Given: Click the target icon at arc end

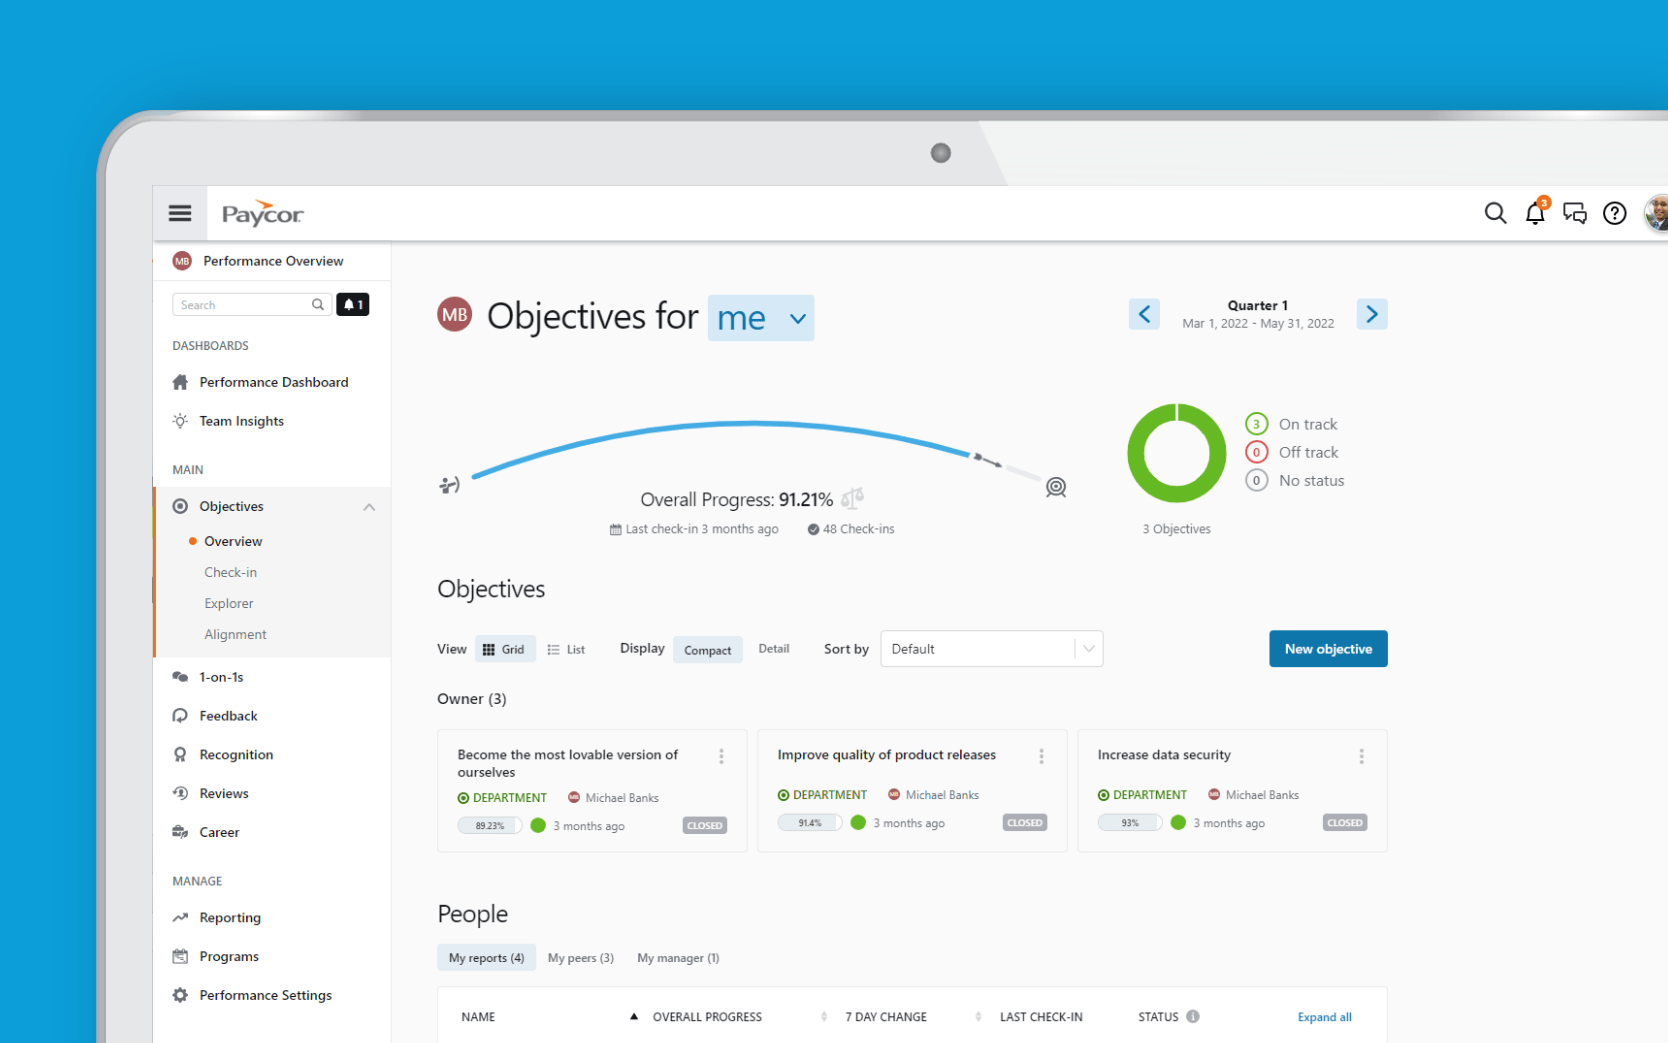Looking at the screenshot, I should (1056, 487).
